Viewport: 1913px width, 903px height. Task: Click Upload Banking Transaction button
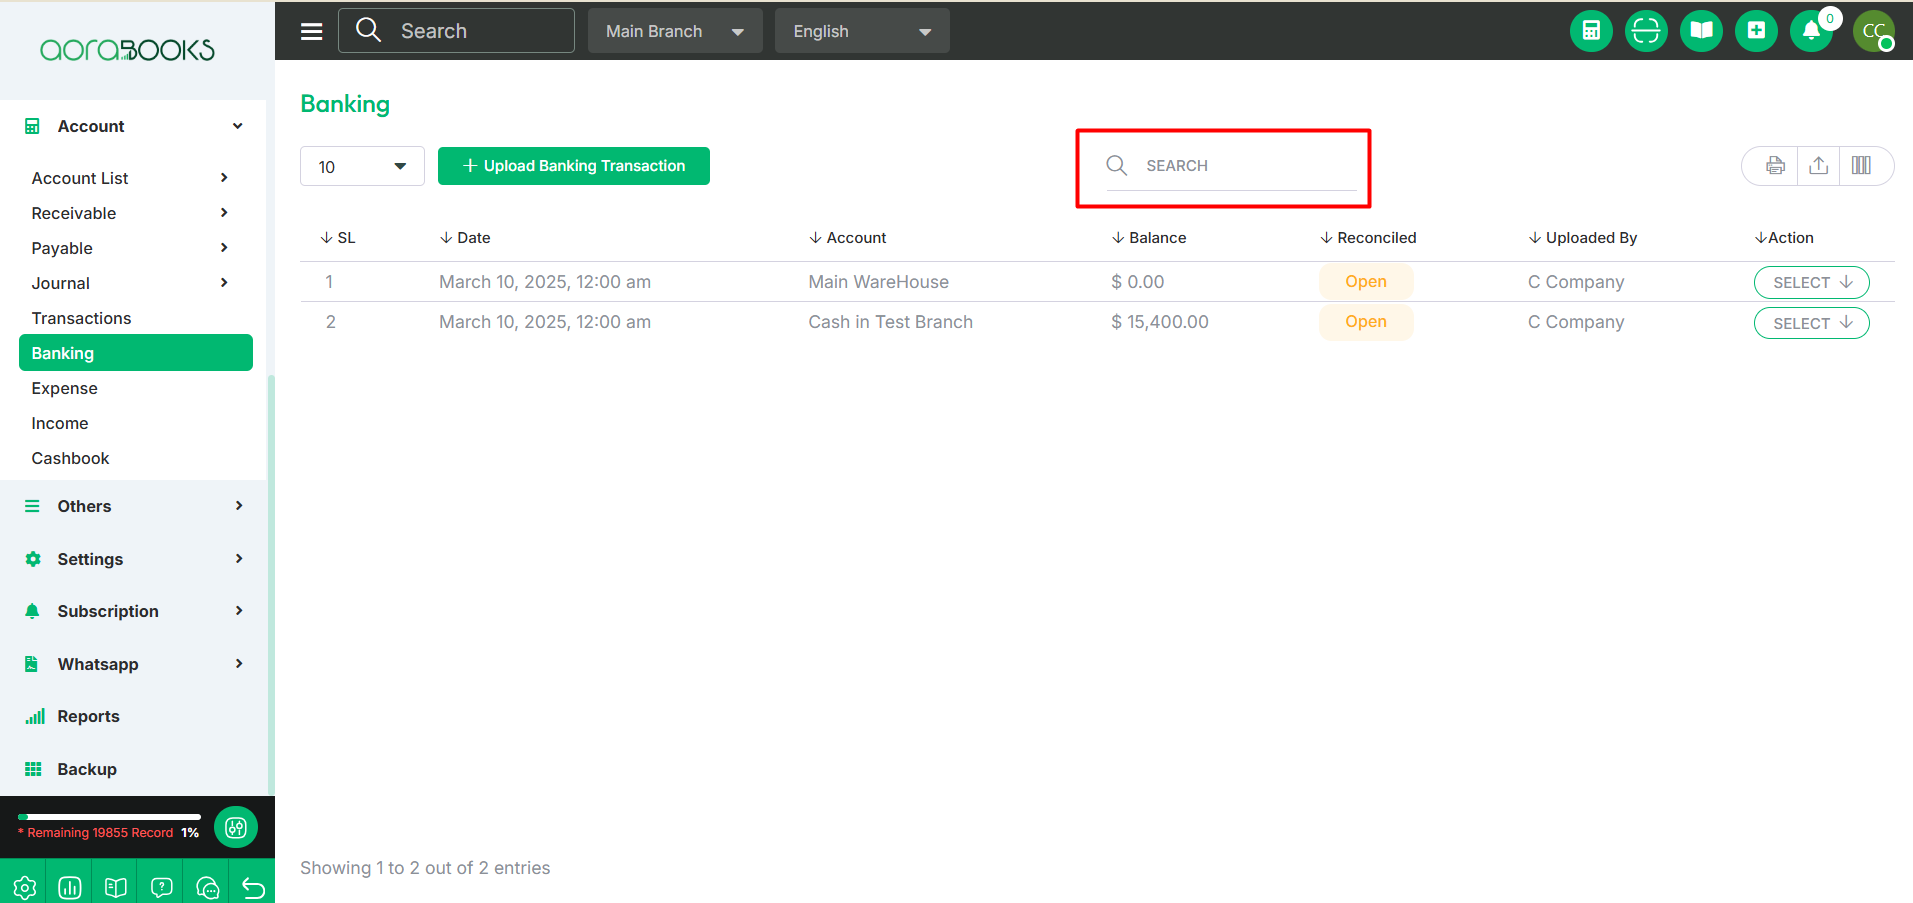pyautogui.click(x=574, y=166)
